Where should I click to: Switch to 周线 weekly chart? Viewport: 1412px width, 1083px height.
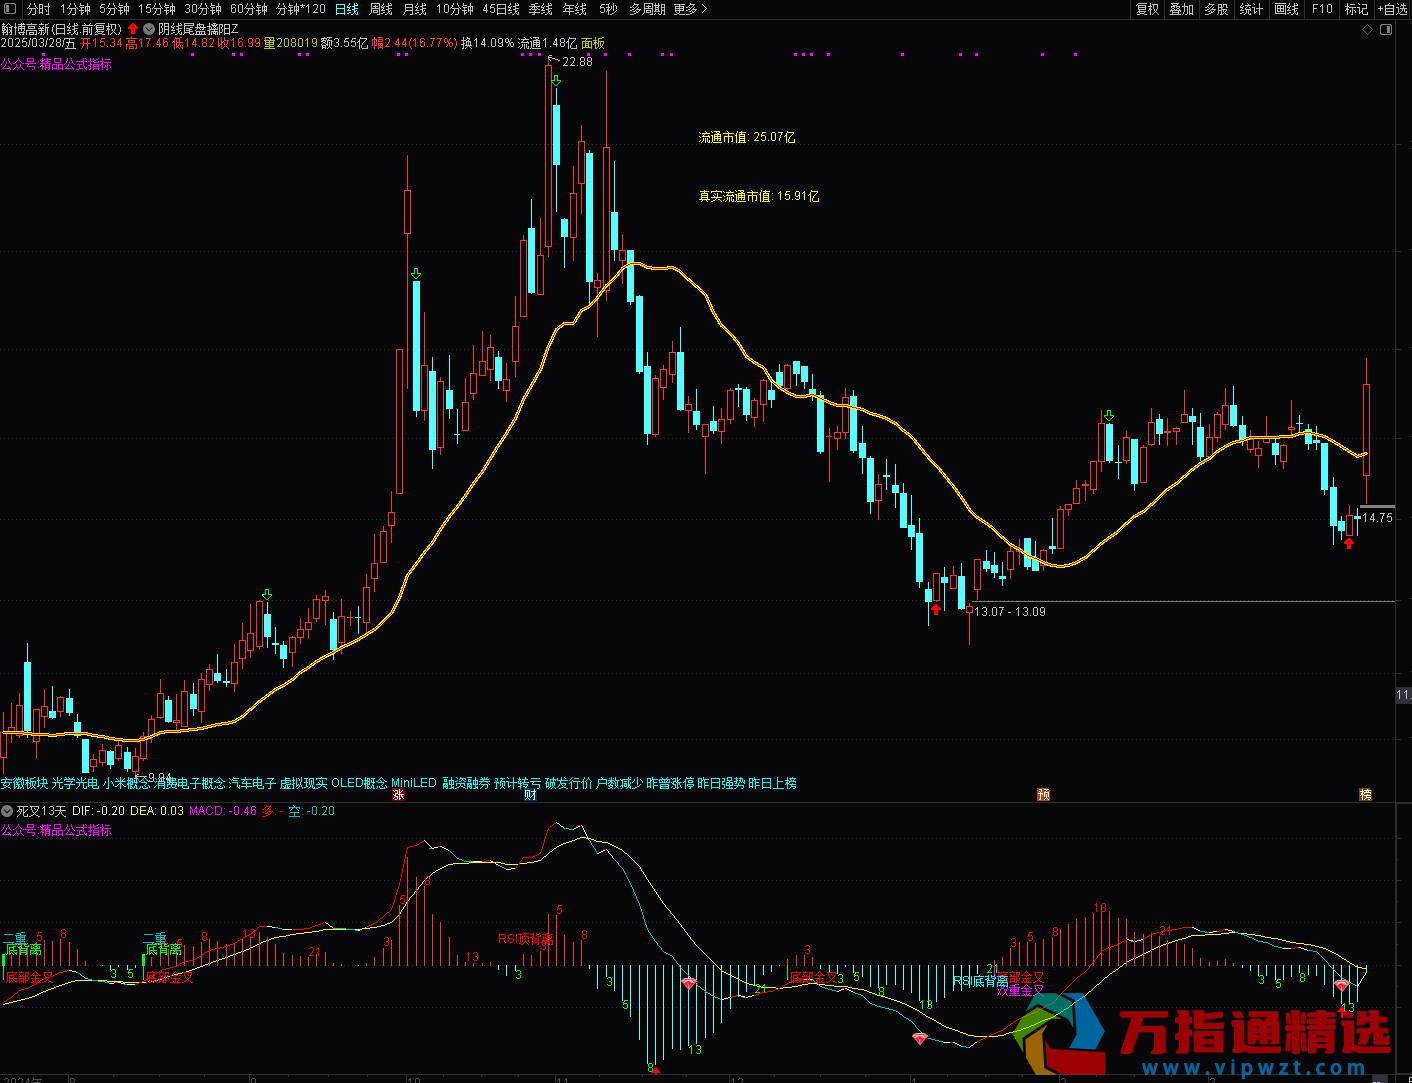(381, 9)
